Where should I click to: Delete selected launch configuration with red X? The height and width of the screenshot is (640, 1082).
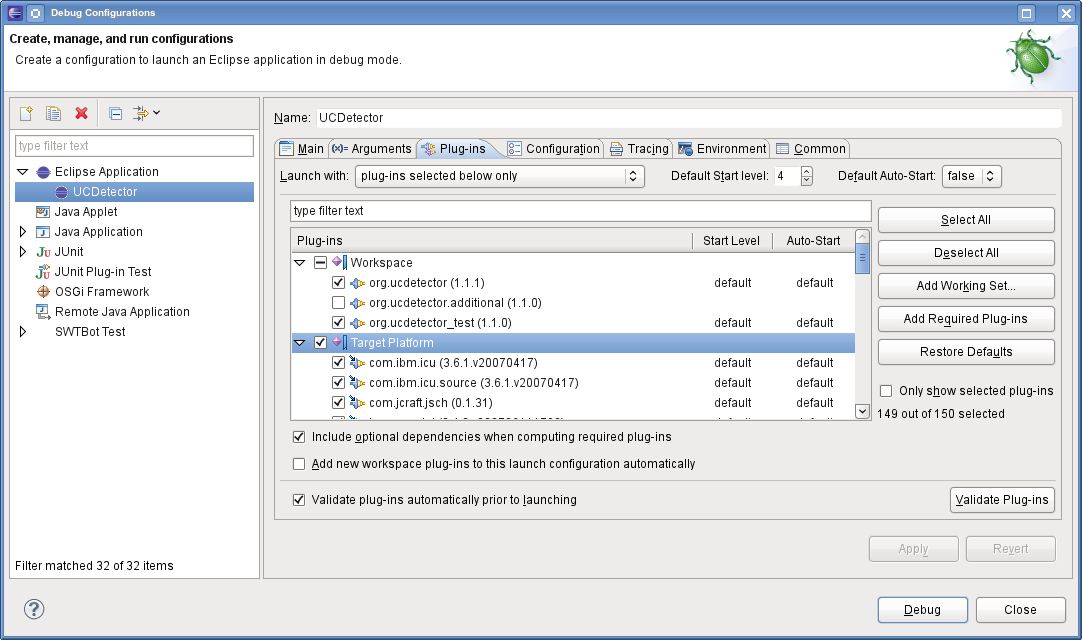tap(81, 113)
